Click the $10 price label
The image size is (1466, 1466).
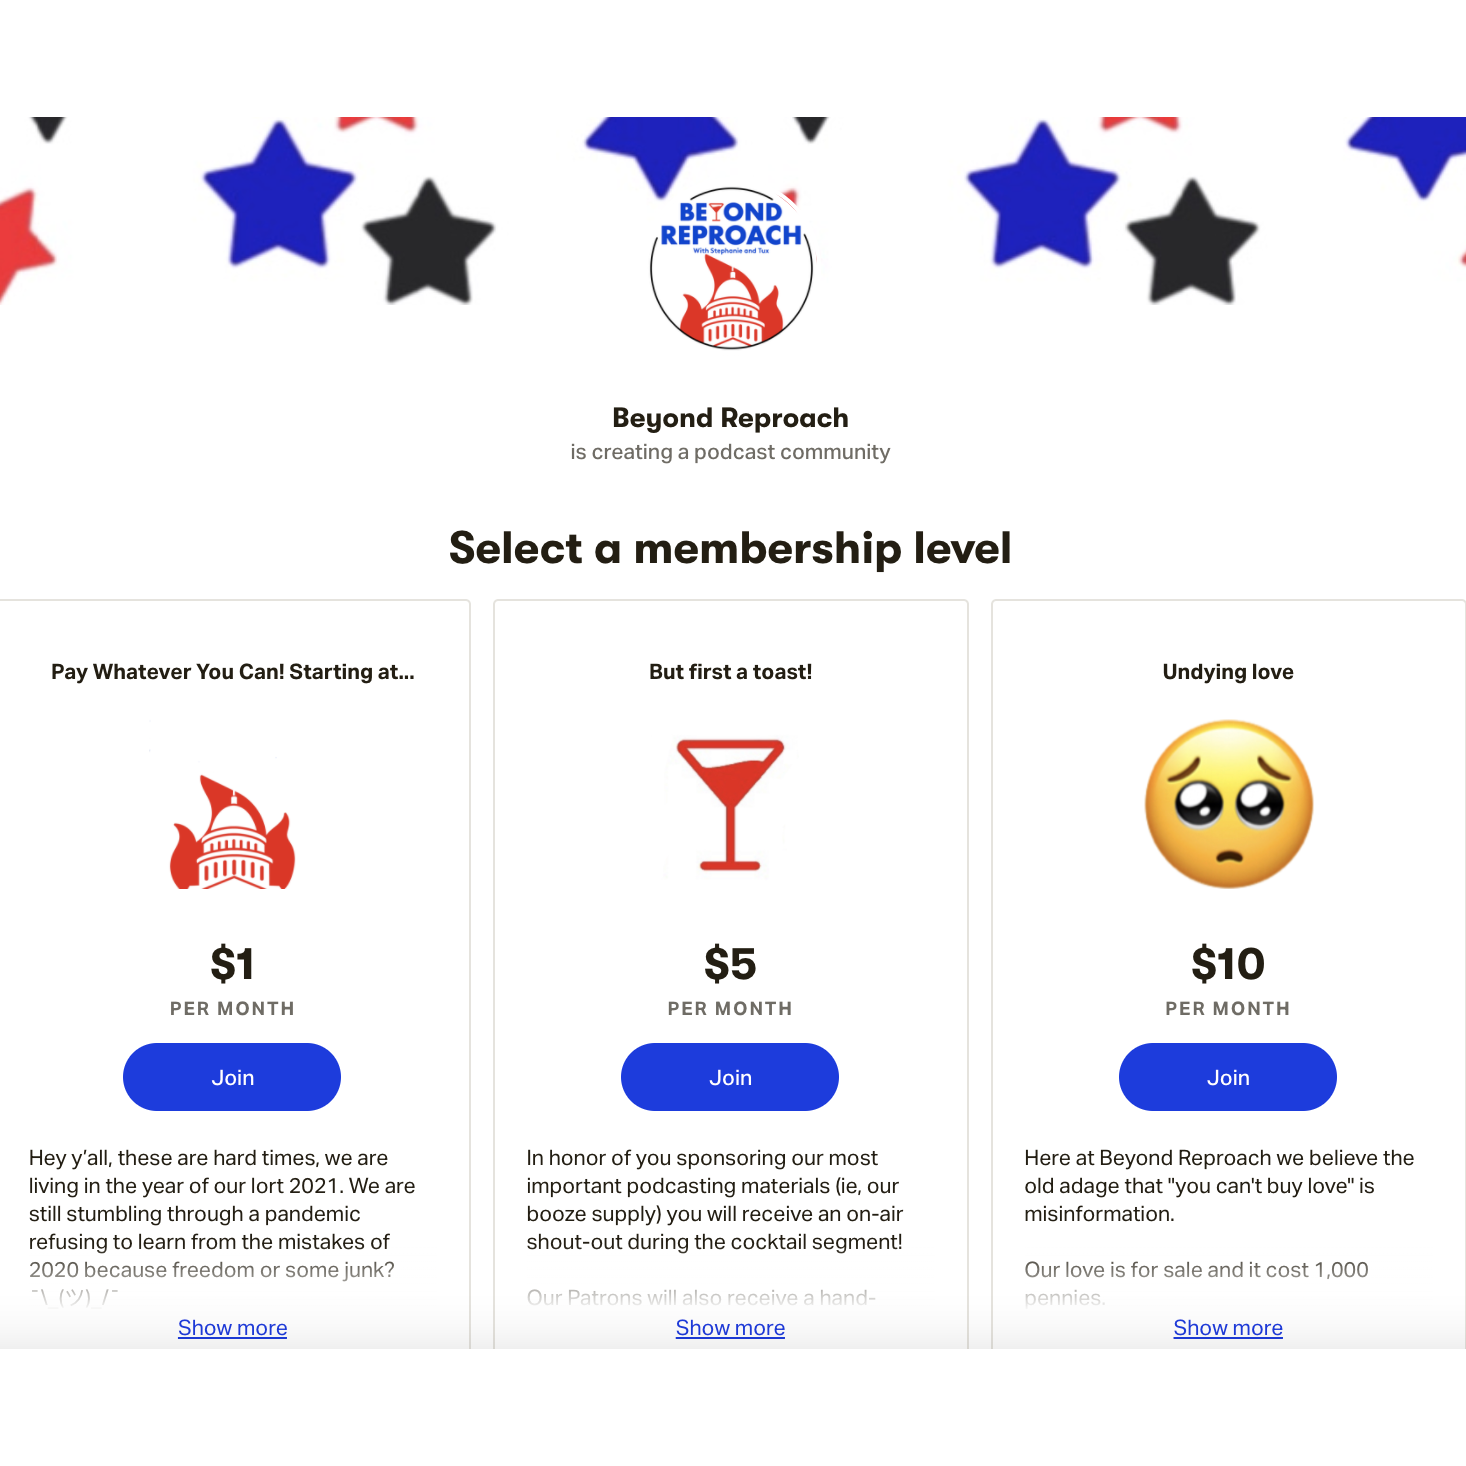point(1228,964)
